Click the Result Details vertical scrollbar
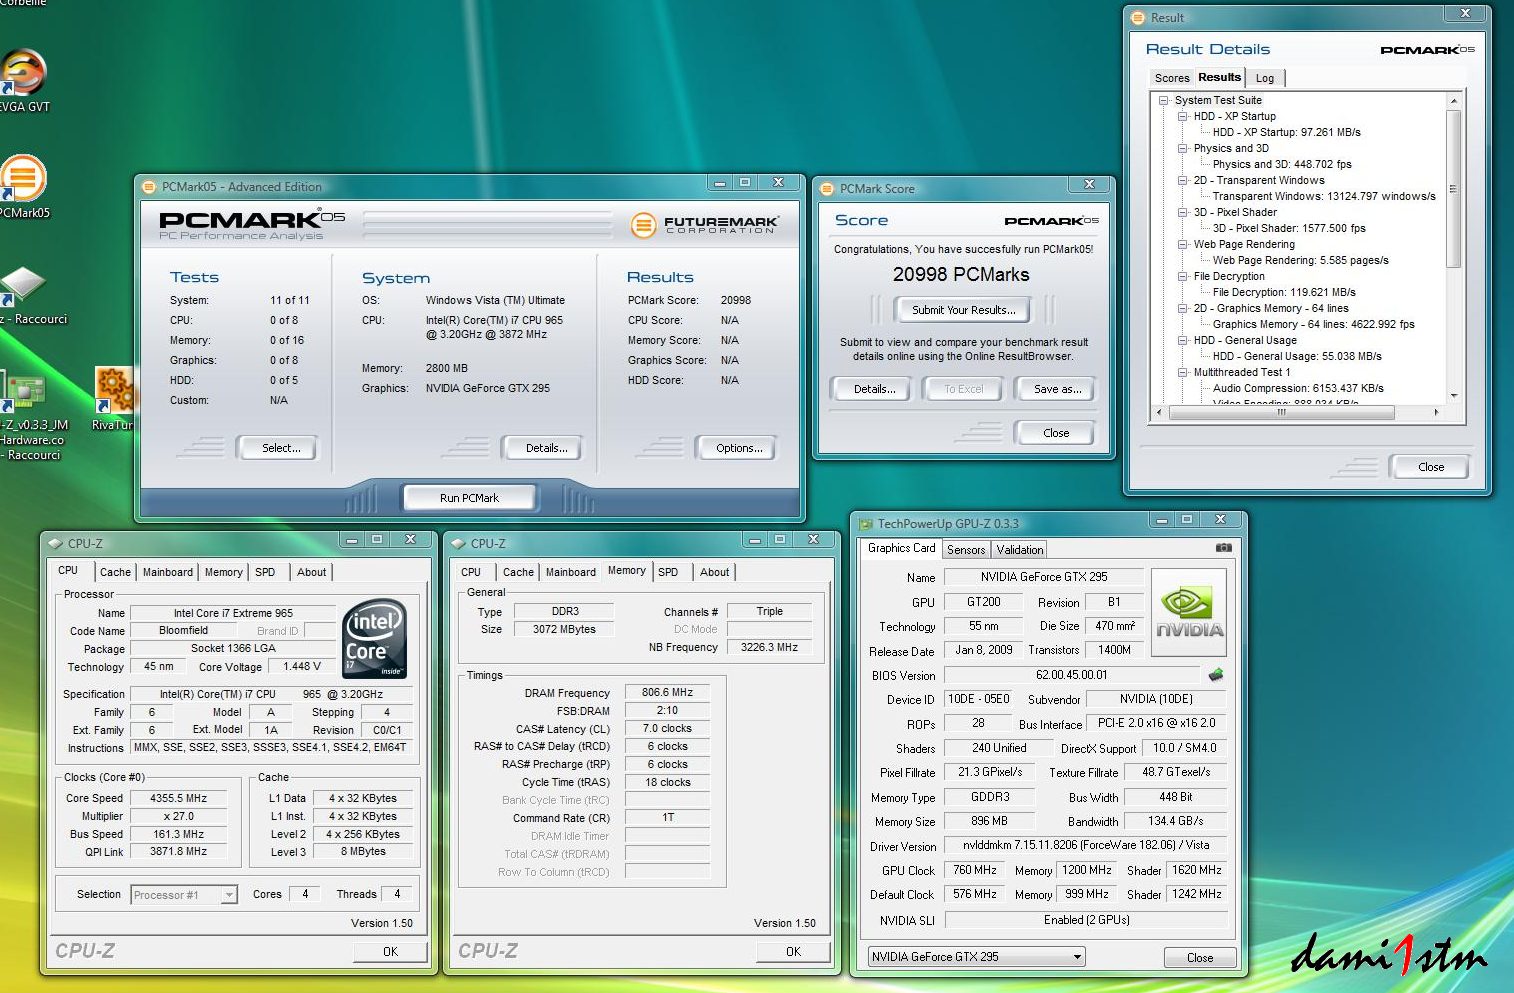The height and width of the screenshot is (993, 1514). [1454, 188]
